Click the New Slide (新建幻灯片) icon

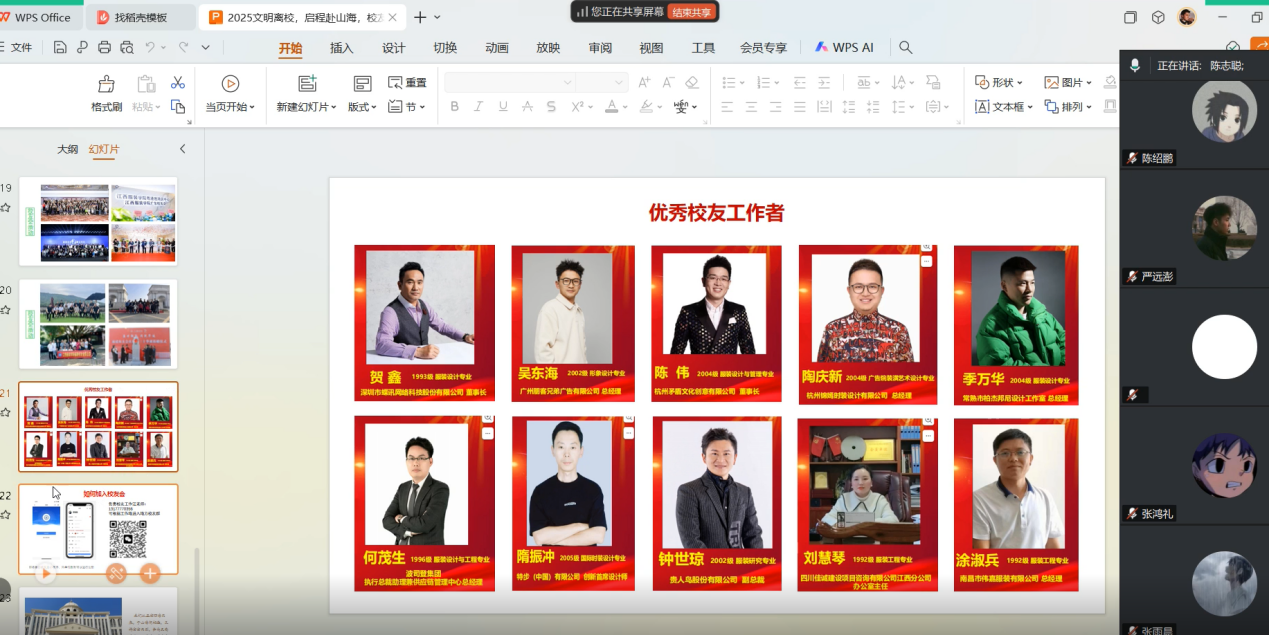pyautogui.click(x=308, y=84)
